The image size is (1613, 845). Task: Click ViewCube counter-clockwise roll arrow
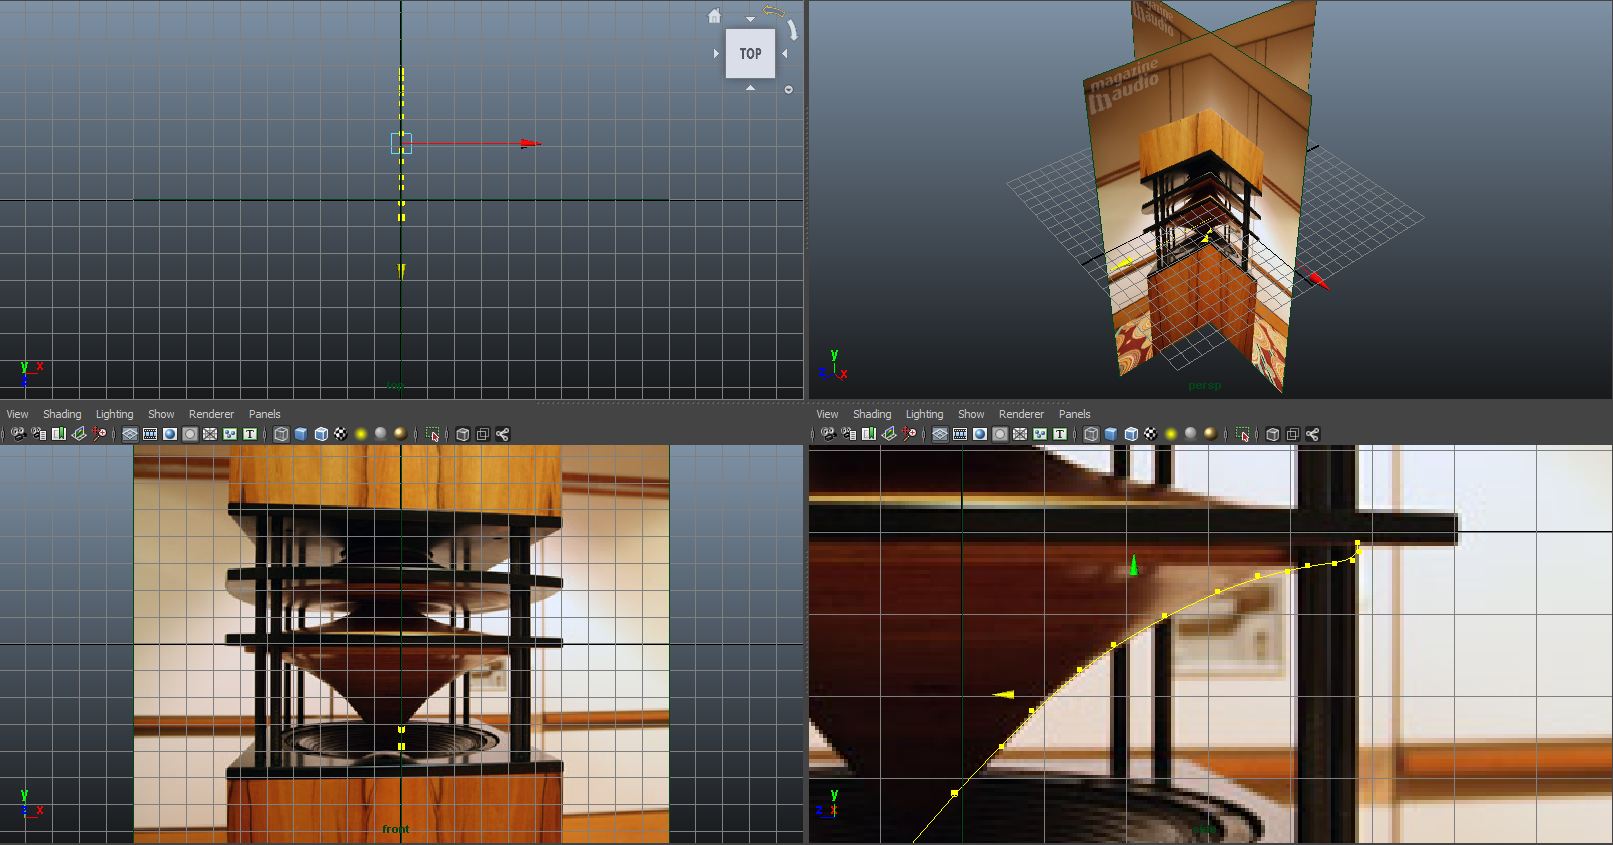tap(774, 11)
